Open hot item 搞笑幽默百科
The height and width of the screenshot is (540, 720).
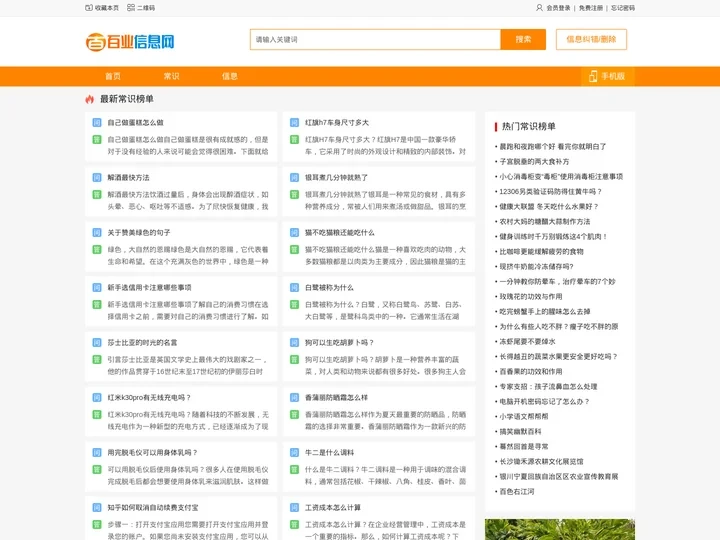tap(520, 432)
